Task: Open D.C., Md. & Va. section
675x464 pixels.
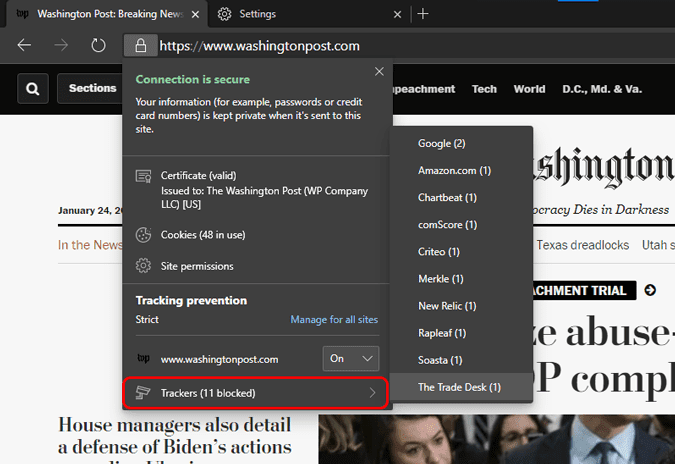Action: pyautogui.click(x=602, y=89)
